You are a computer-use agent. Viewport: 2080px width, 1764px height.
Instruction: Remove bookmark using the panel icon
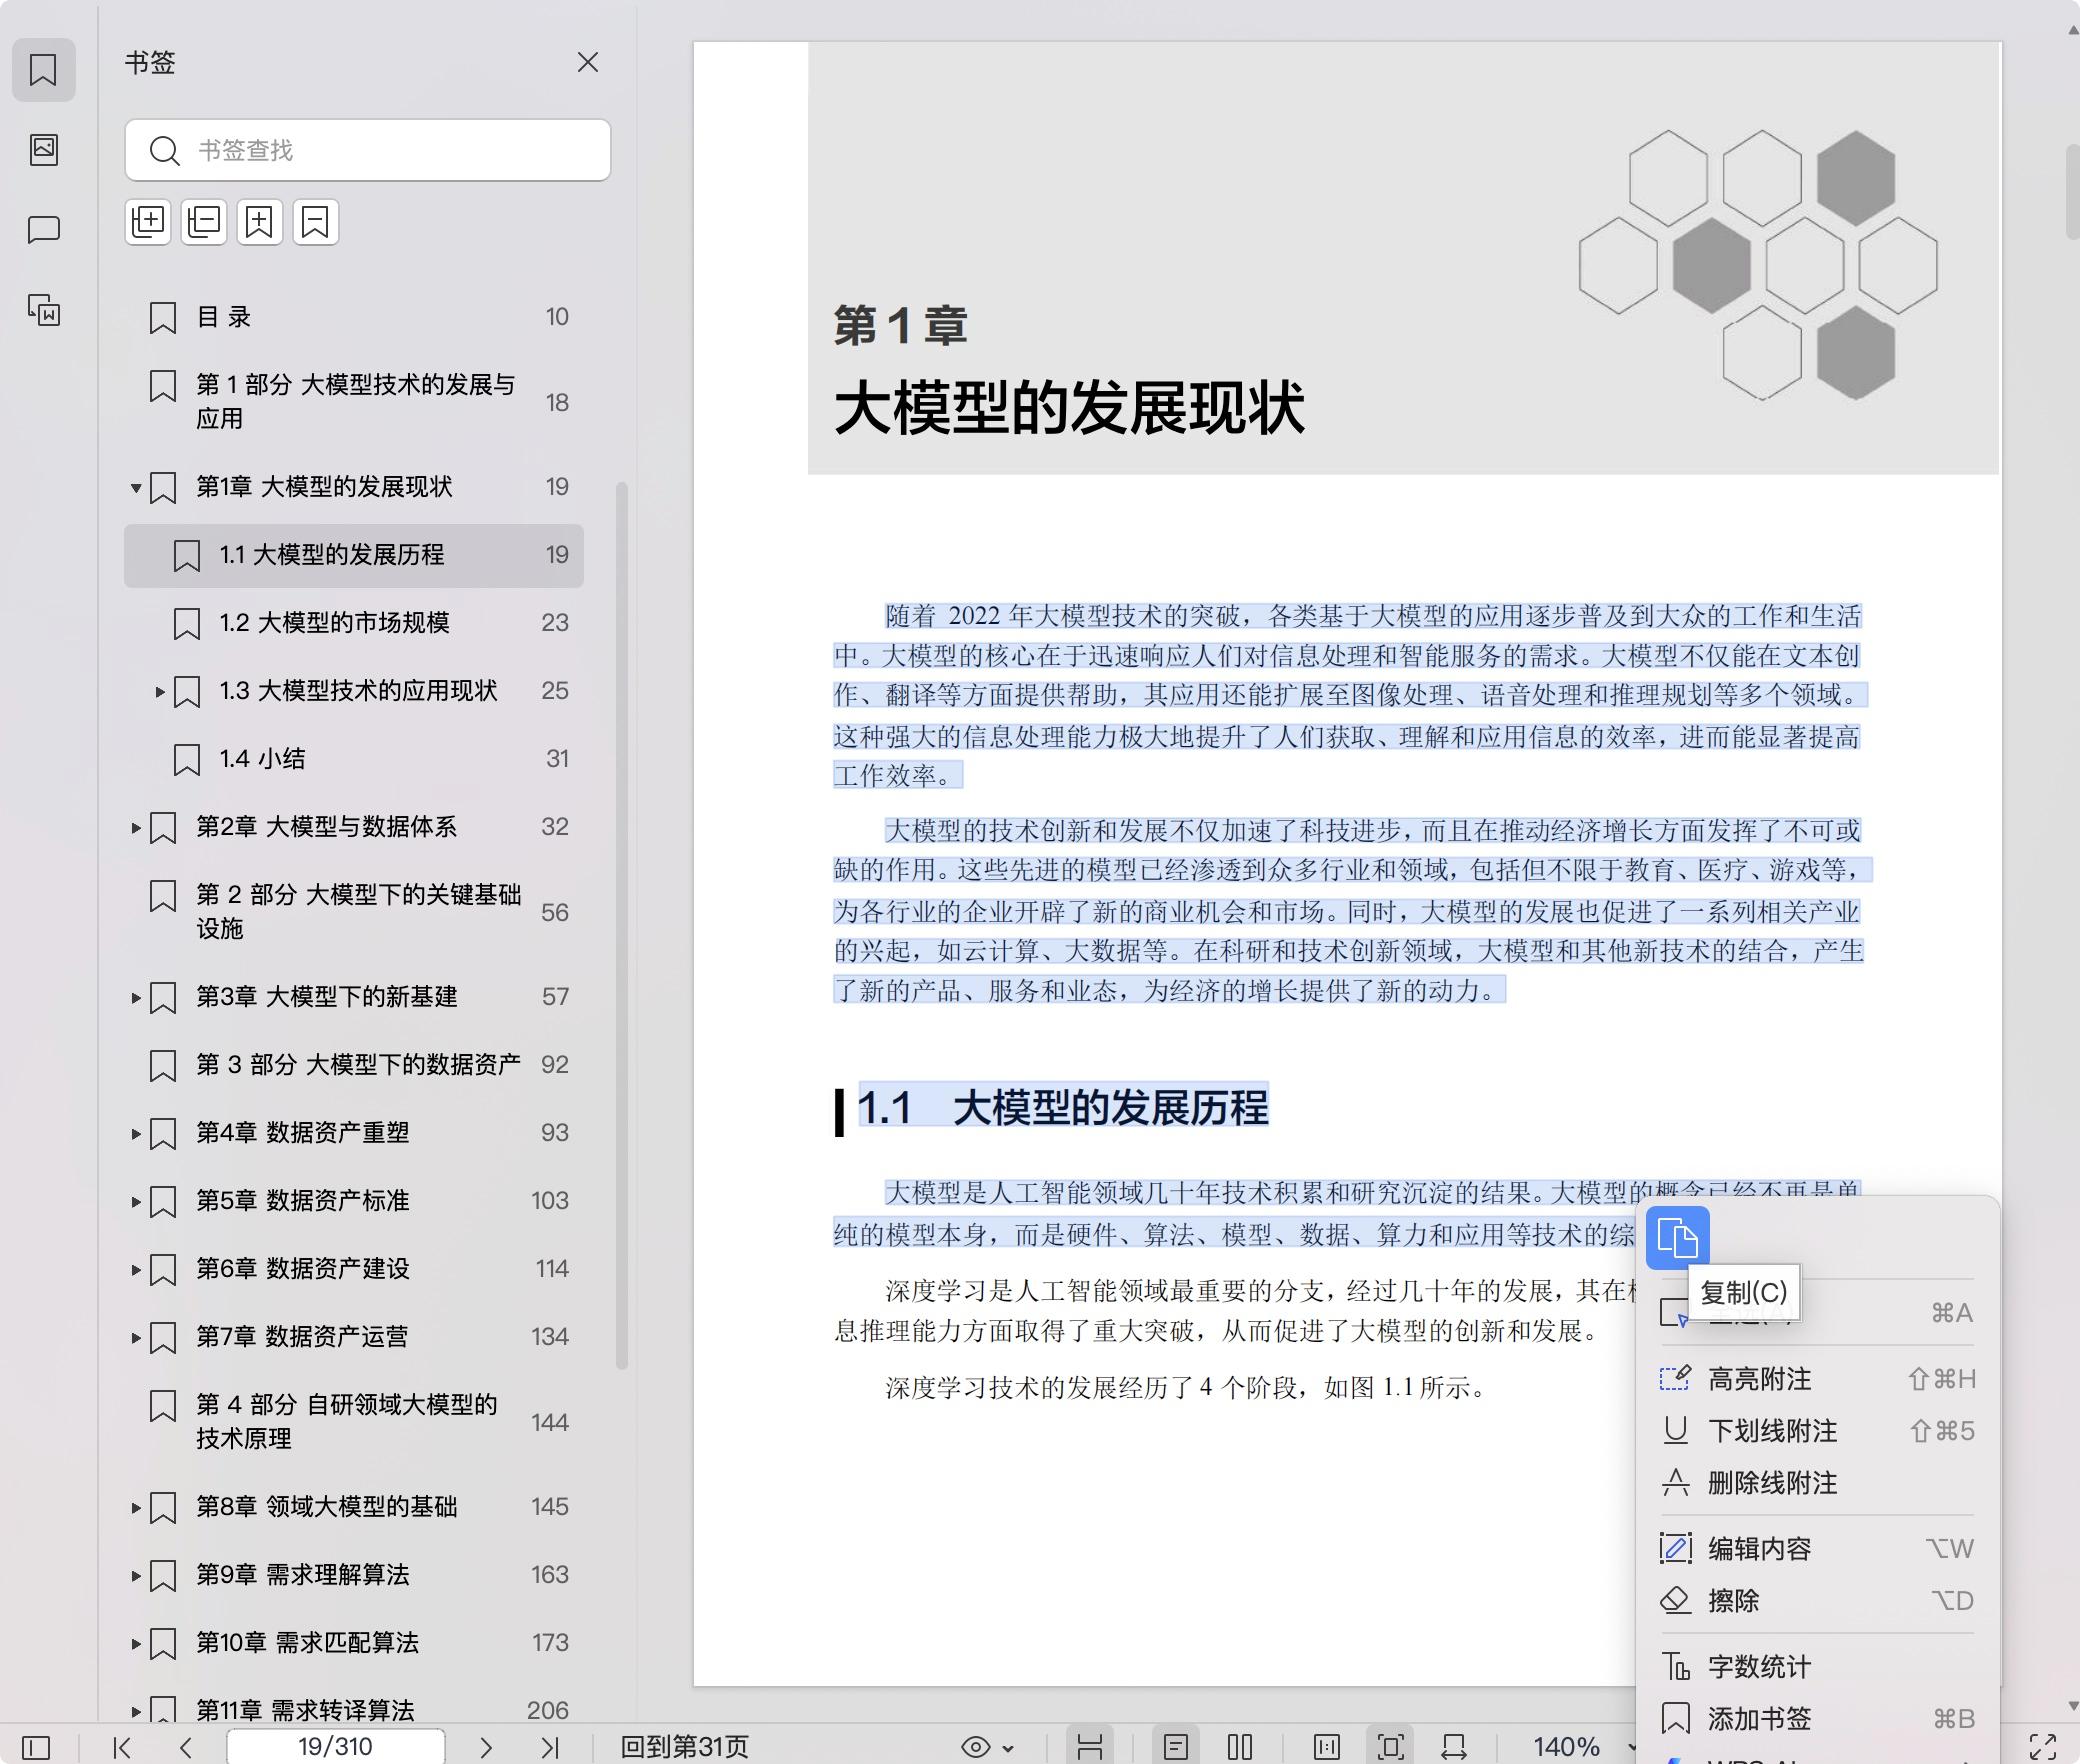pyautogui.click(x=316, y=222)
